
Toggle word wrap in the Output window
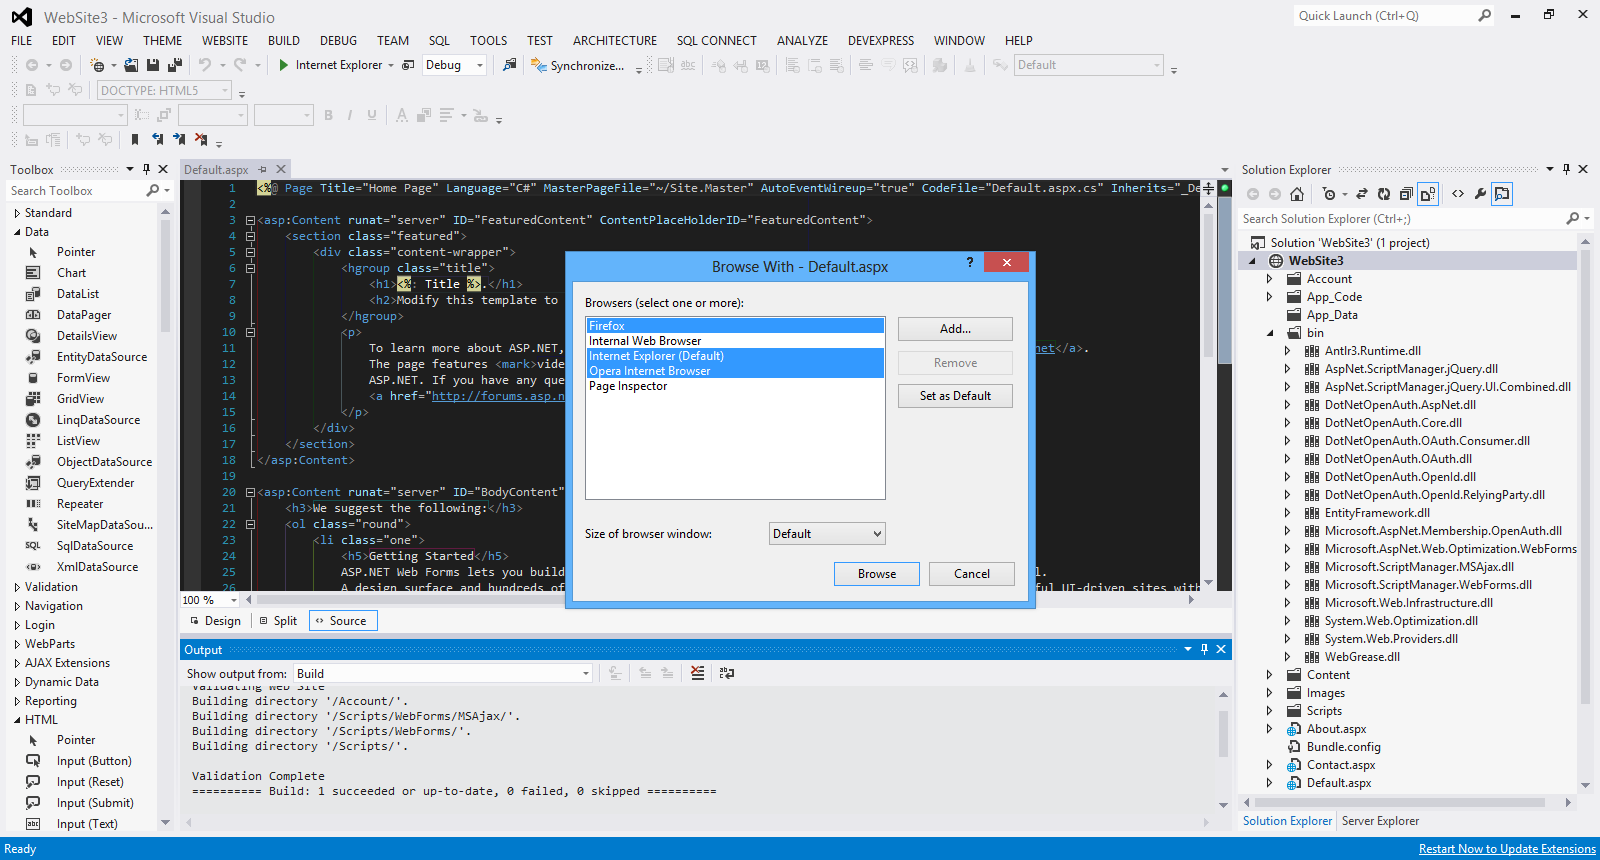(727, 673)
